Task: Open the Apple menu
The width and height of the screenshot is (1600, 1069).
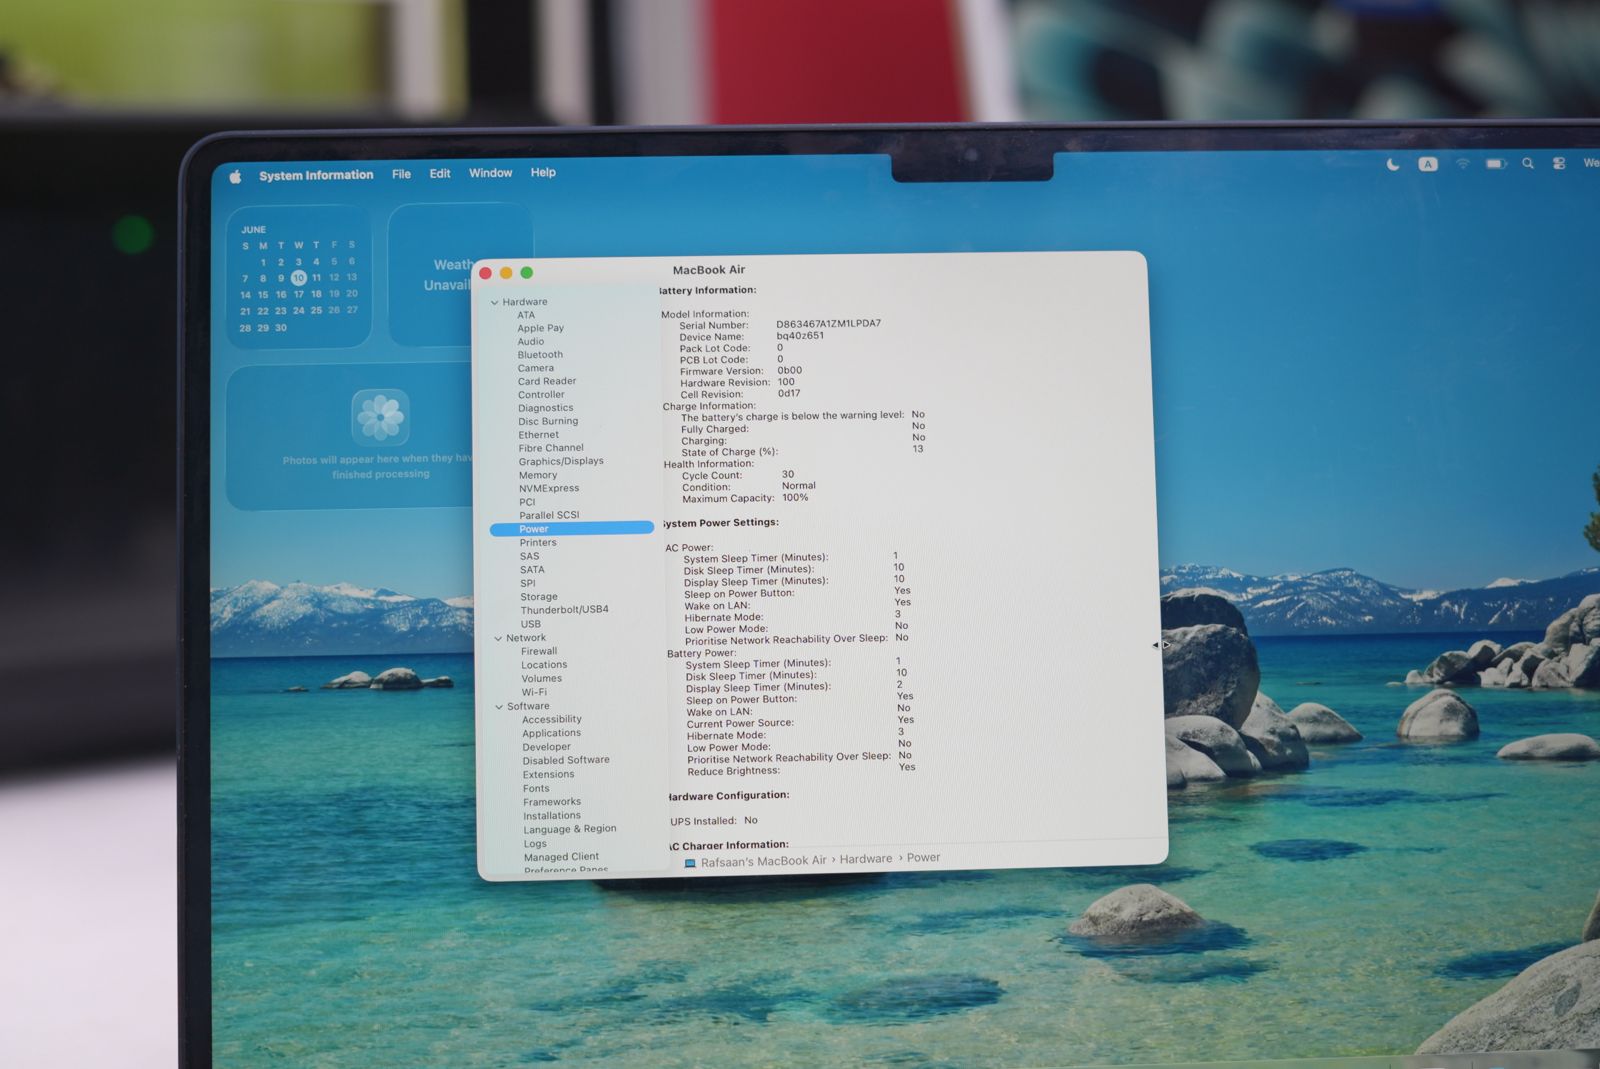Action: click(236, 177)
